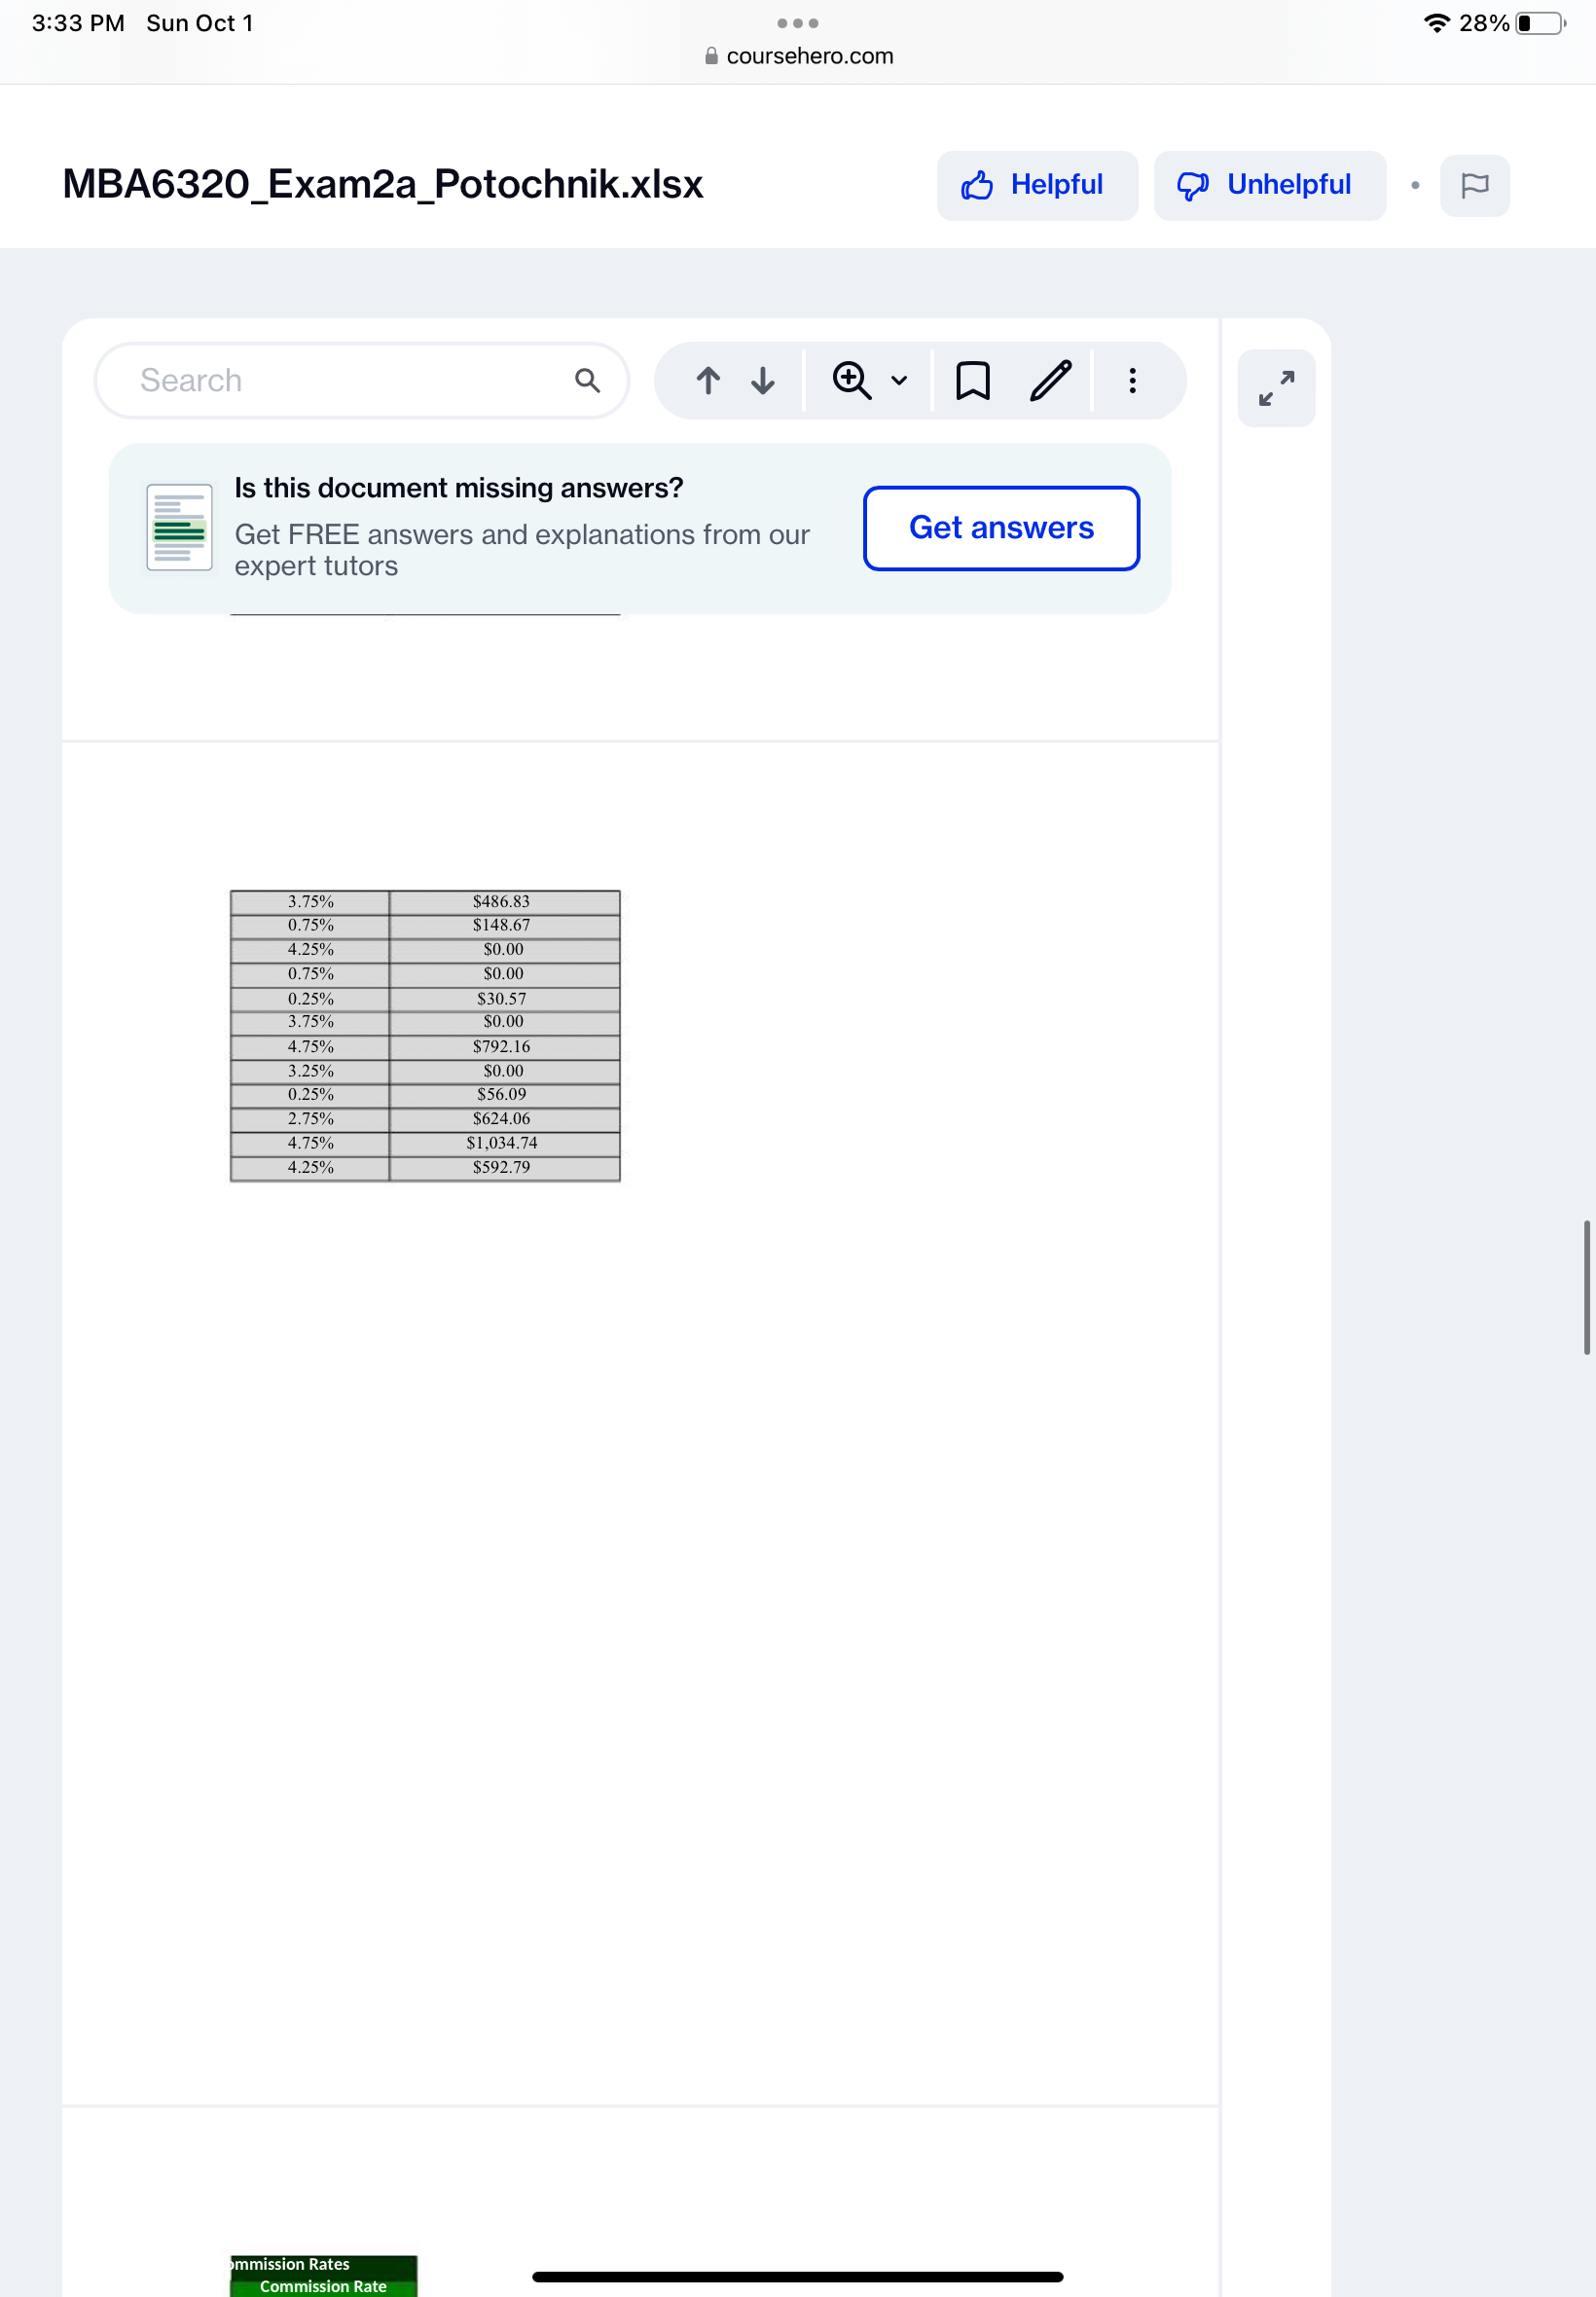
Task: Select the zoom in icon
Action: pos(851,380)
